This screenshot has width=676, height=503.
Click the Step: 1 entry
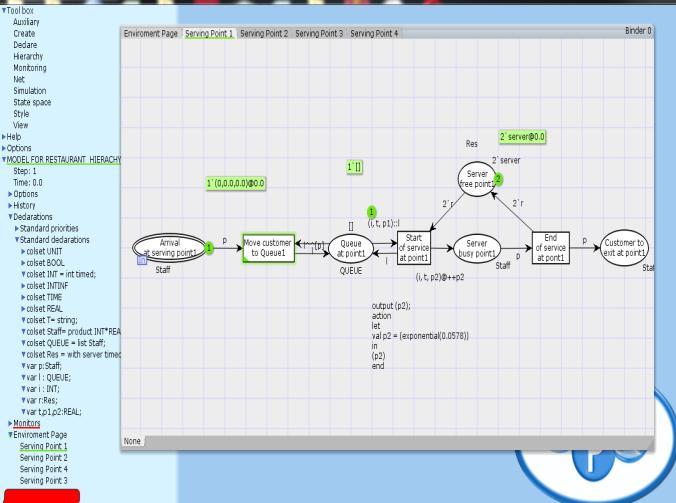(25, 171)
